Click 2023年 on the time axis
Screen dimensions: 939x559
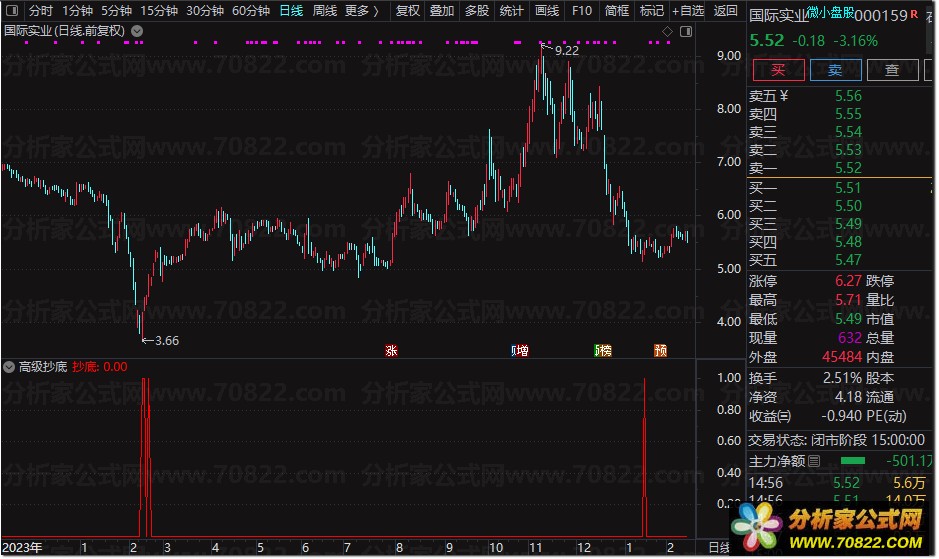click(22, 548)
